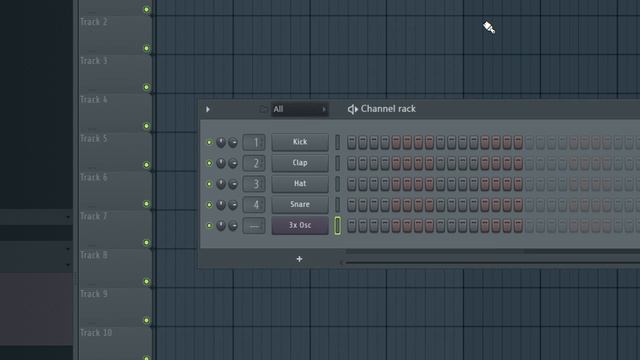
Task: Select the Track 8 header label
Action: [x=93, y=255]
